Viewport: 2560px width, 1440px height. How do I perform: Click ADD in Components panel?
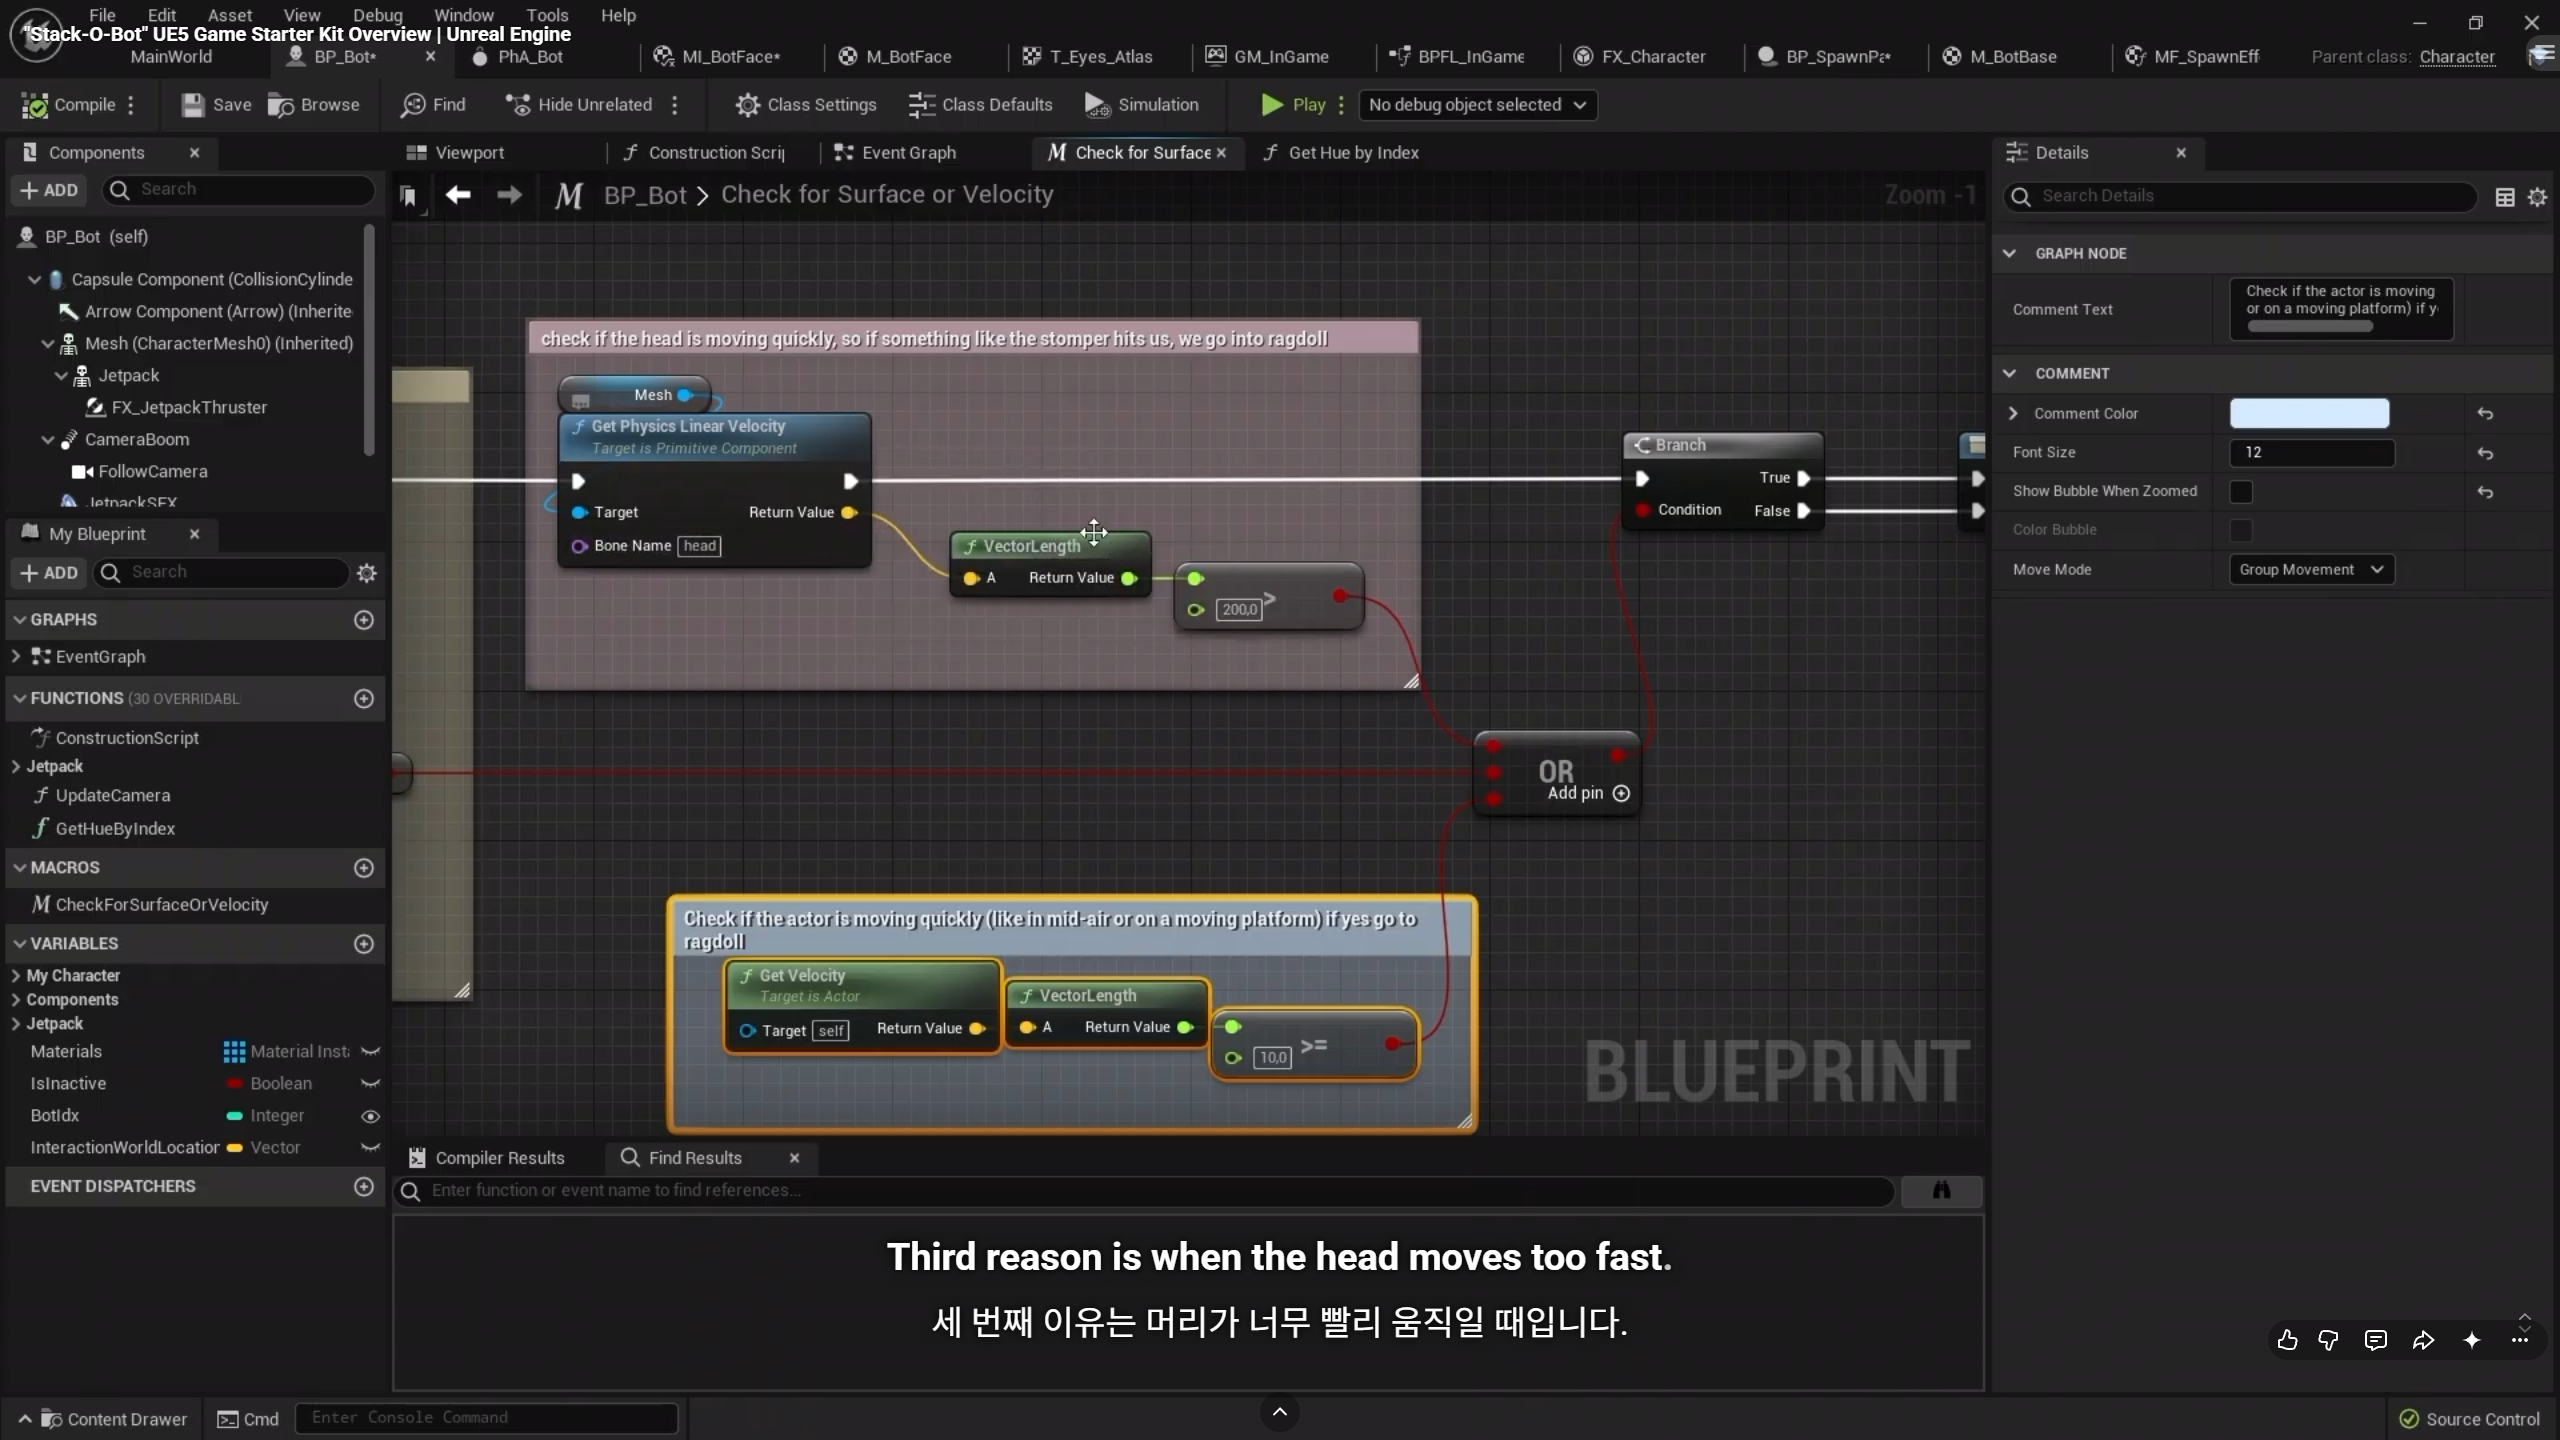(49, 191)
